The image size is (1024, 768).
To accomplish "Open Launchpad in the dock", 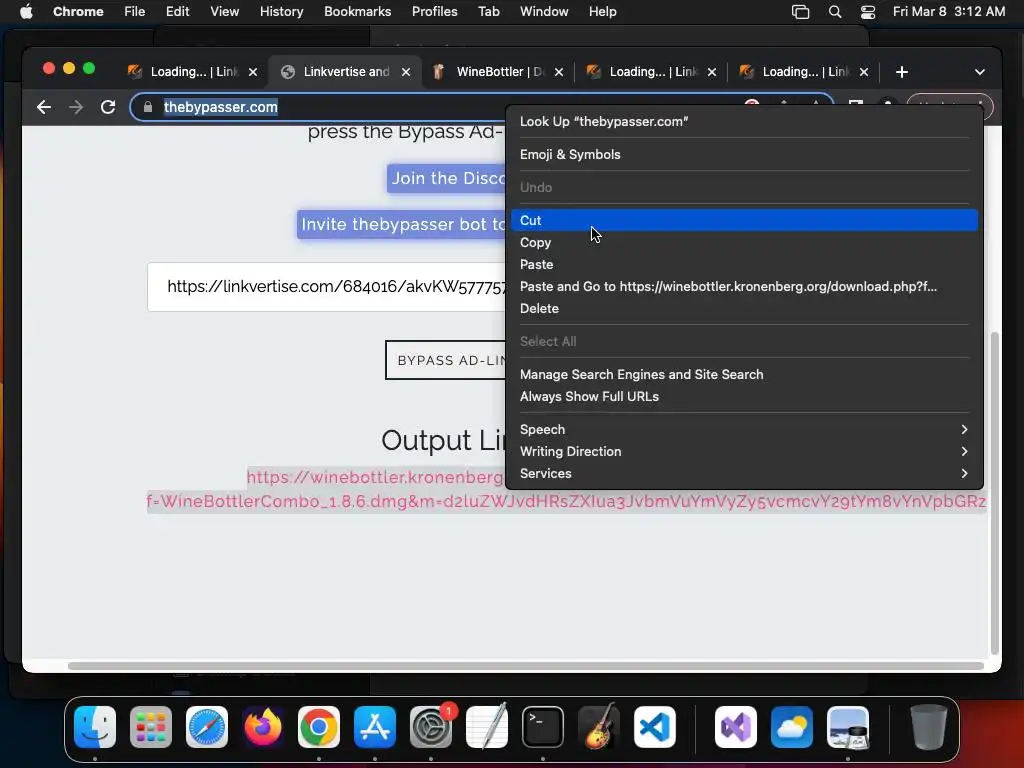I will (151, 727).
